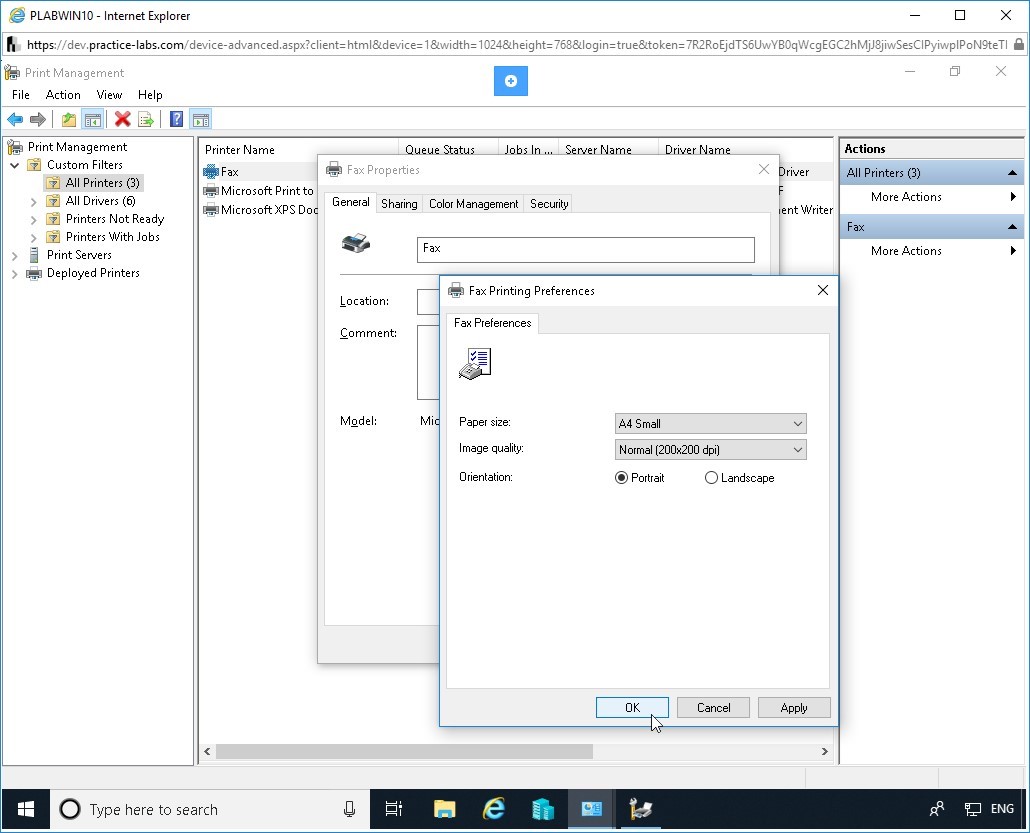
Task: Open Help via the blue question mark icon
Action: click(x=176, y=120)
